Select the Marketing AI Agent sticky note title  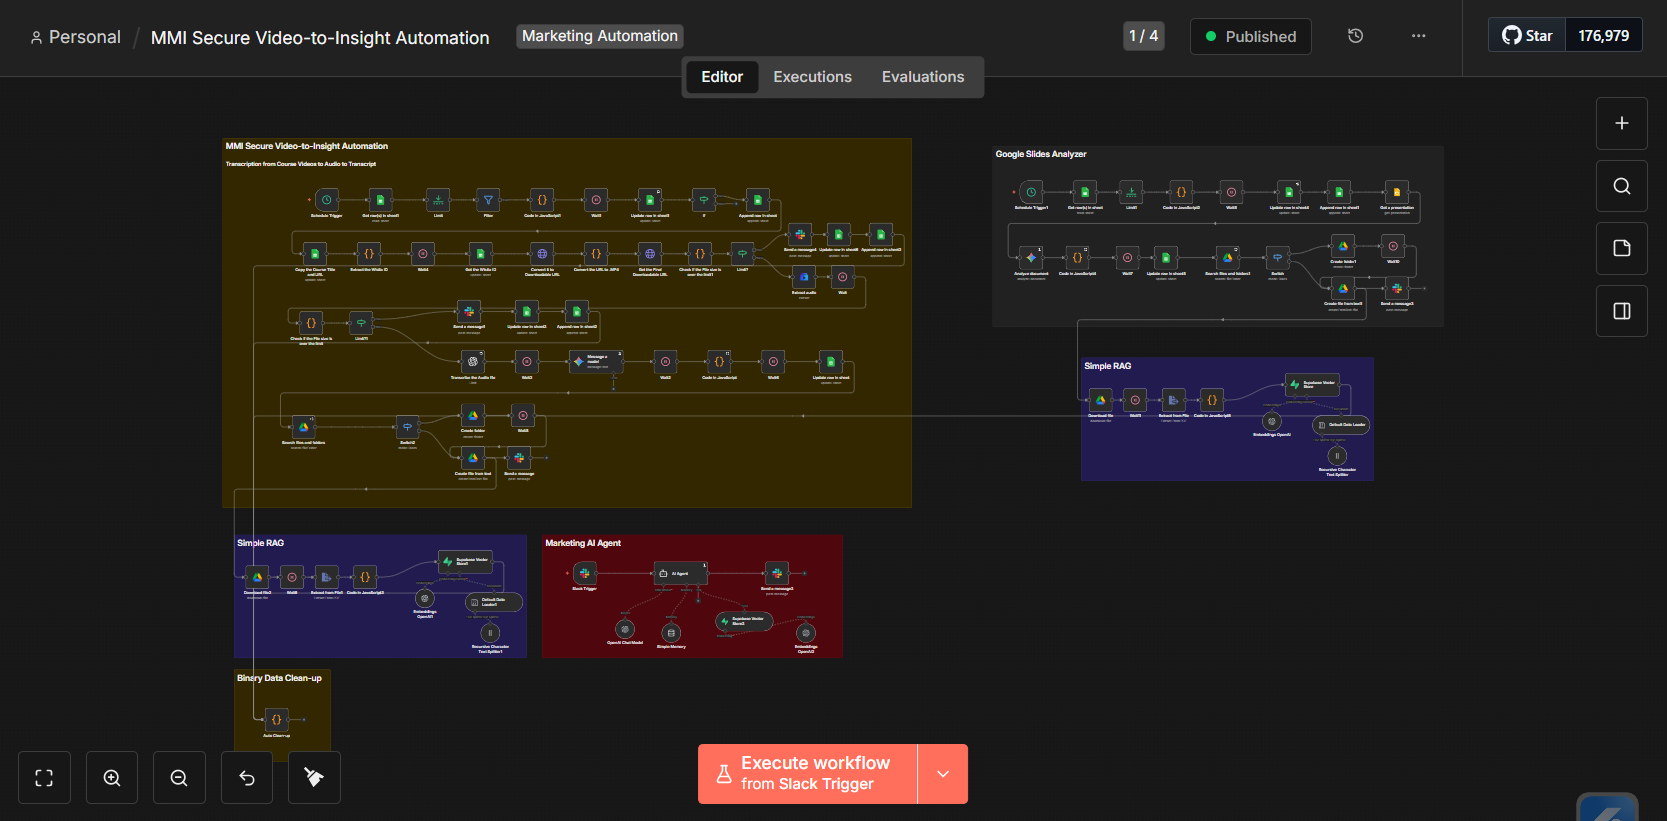coord(583,543)
